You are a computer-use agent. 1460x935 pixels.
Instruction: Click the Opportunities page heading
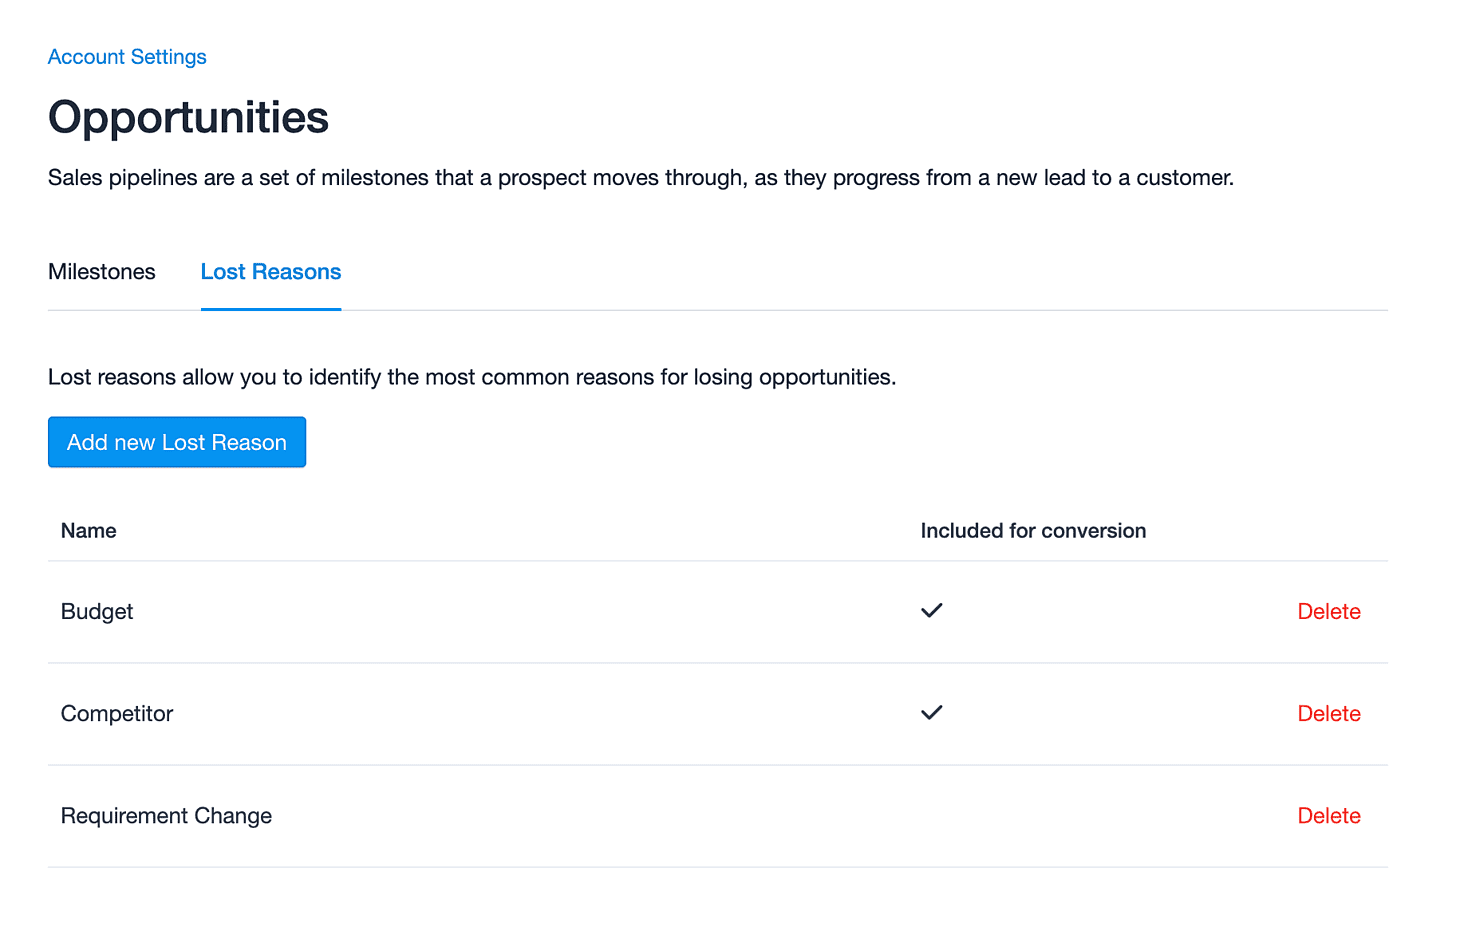coord(188,117)
